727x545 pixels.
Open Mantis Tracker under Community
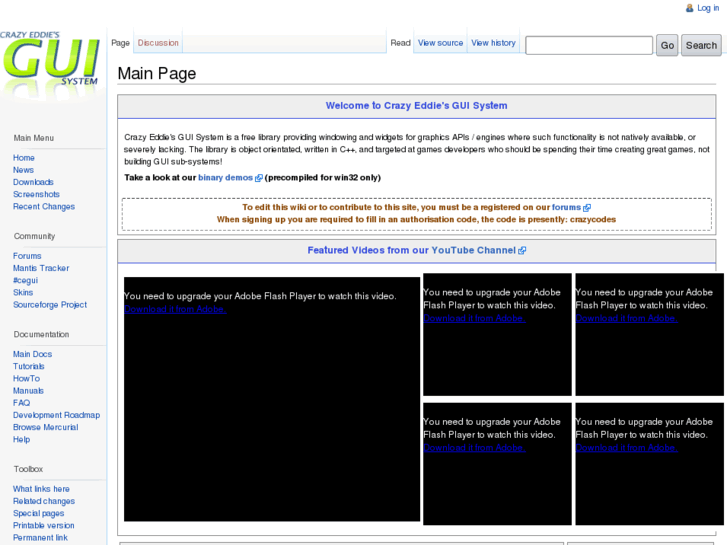[41, 268]
